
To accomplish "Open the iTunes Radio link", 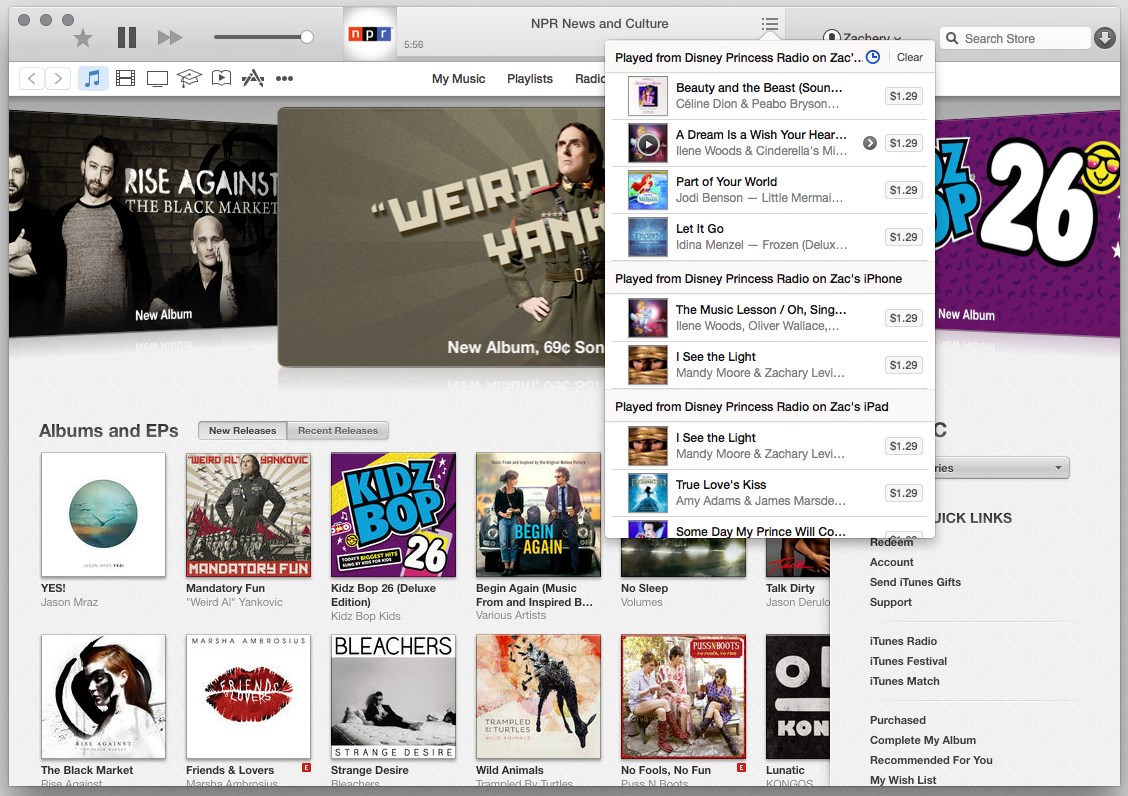I will (903, 641).
